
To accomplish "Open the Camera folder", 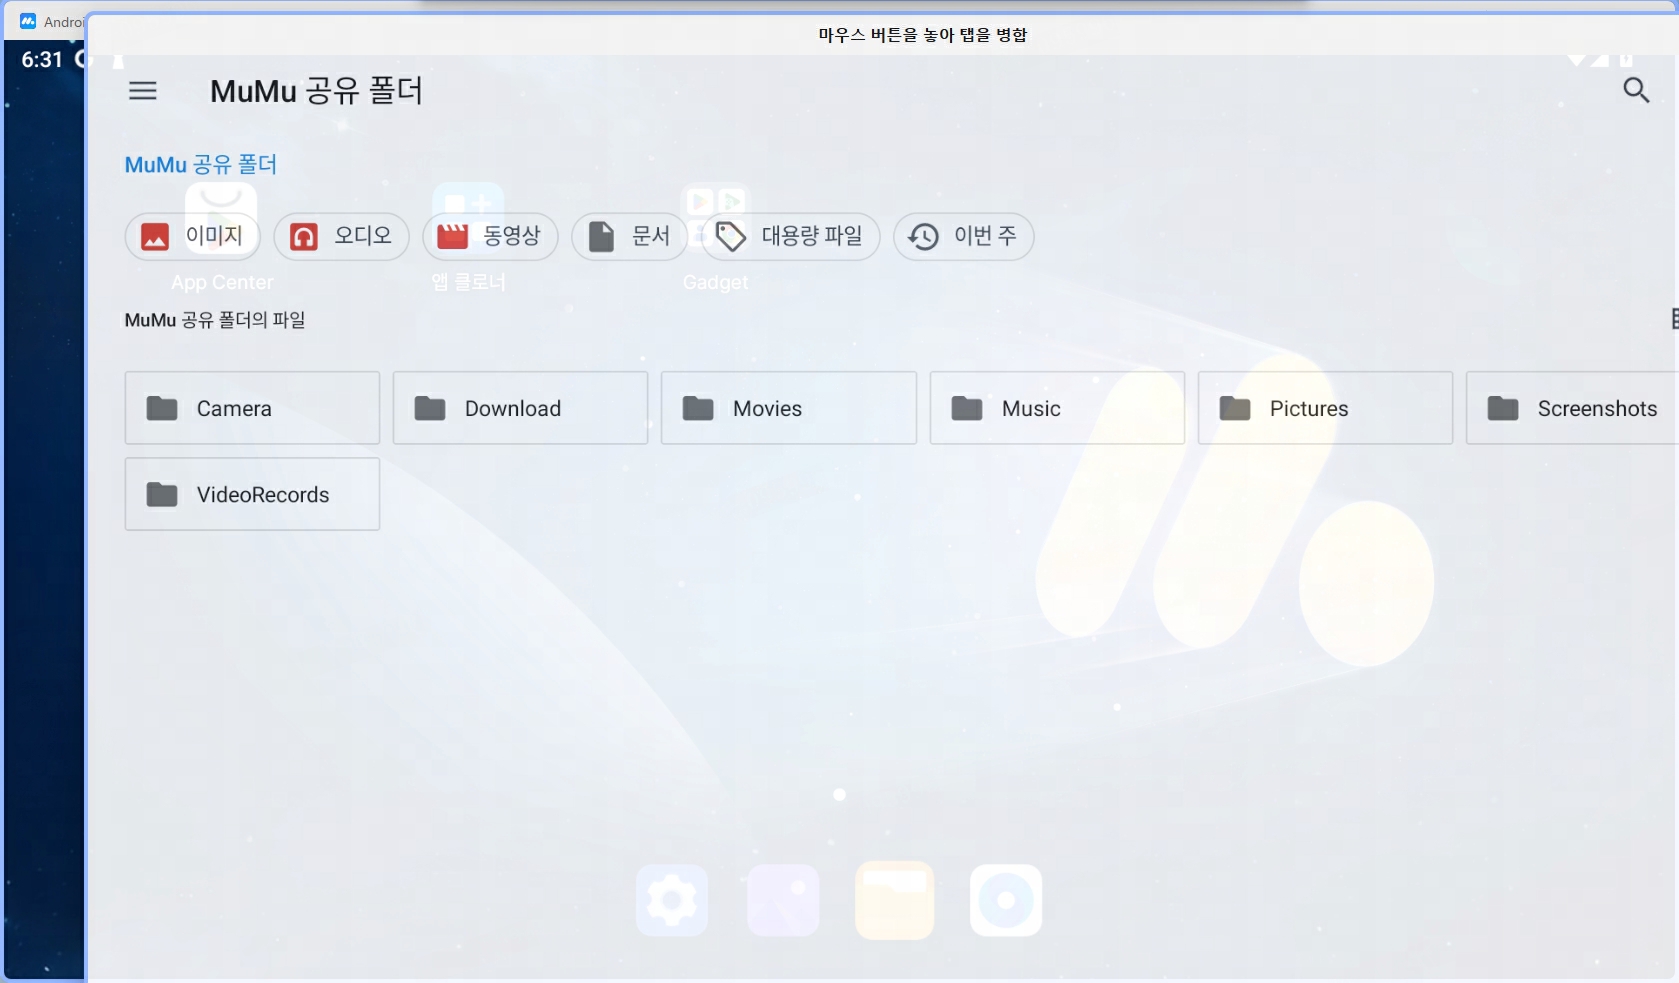I will pos(252,408).
